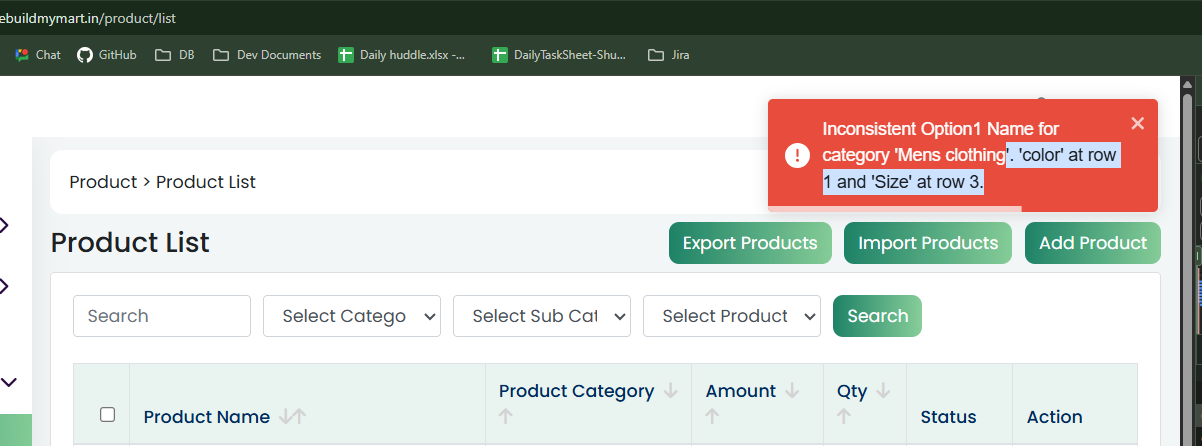Click the Product breadcrumb link
The image size is (1202, 446).
coord(103,182)
